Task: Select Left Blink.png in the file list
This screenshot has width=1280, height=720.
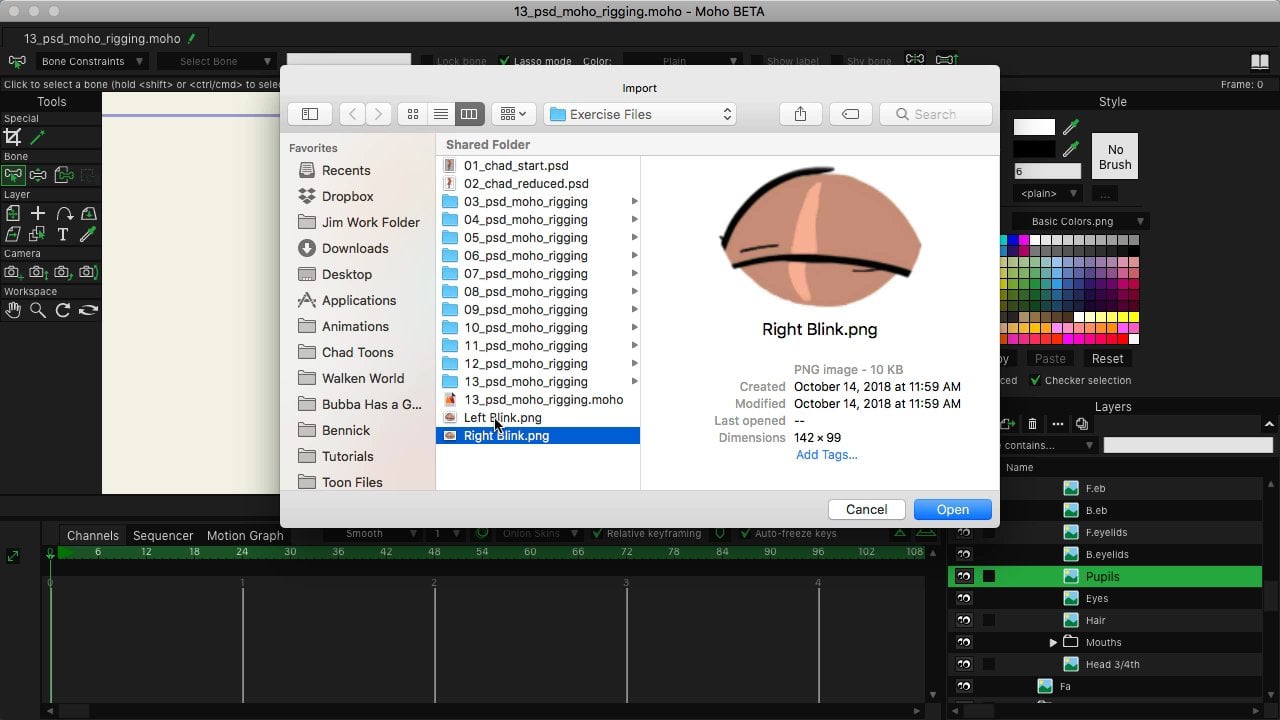Action: [502, 417]
